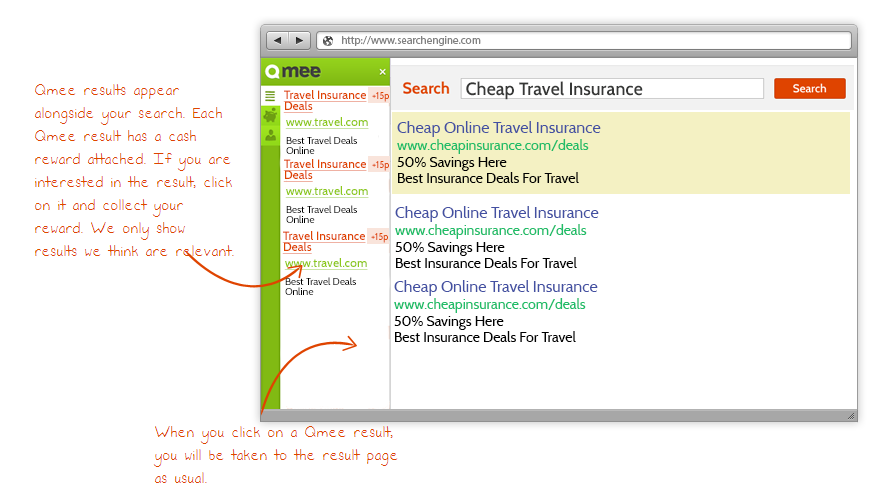
Task: Click +15p reward badge on first Qmee result
Action: tap(380, 96)
